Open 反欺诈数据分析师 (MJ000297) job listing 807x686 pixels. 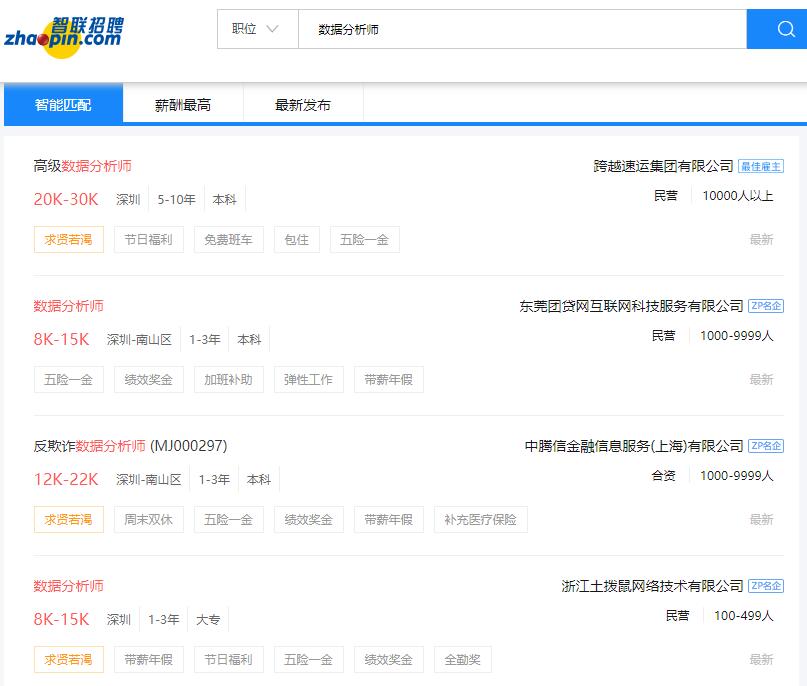(x=130, y=446)
